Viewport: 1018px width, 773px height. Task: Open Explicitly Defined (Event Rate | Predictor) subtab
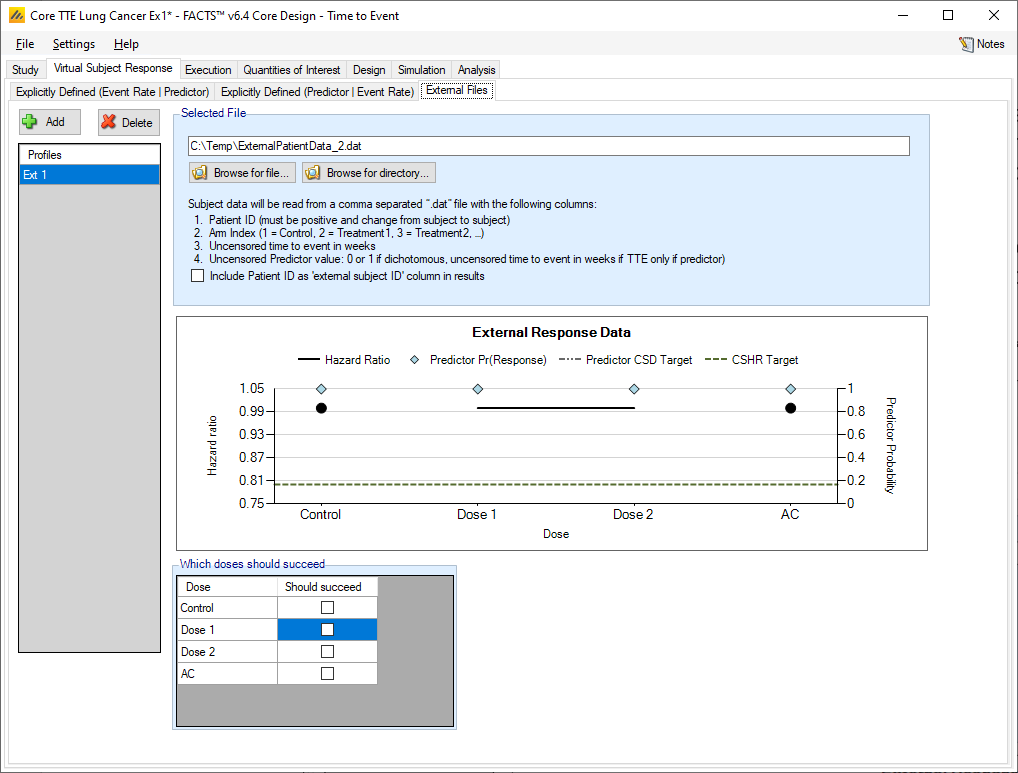(x=112, y=91)
